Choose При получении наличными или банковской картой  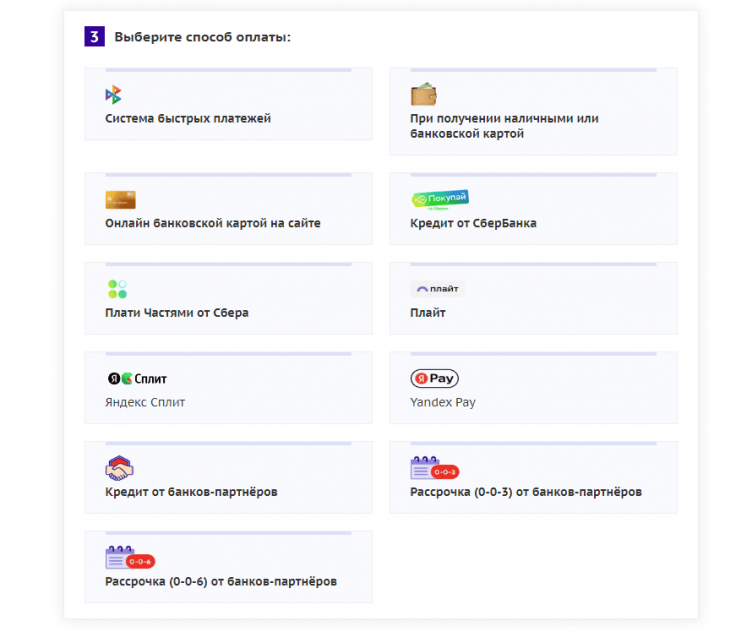(x=504, y=125)
